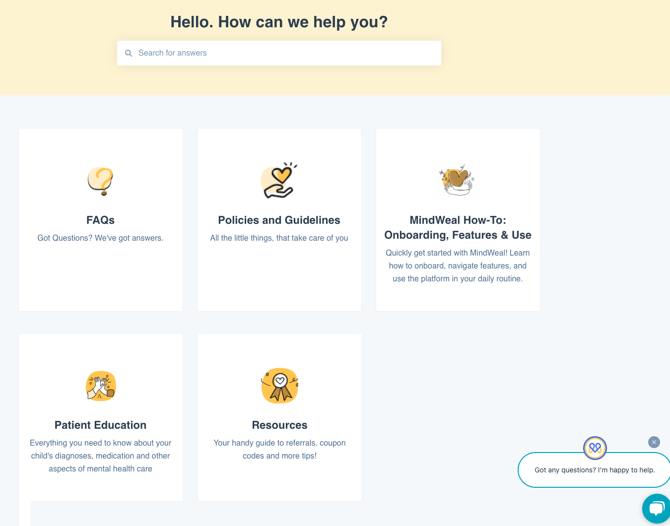Click the FAQs lightbulb icon
Screen dimensions: 670x526
100,181
